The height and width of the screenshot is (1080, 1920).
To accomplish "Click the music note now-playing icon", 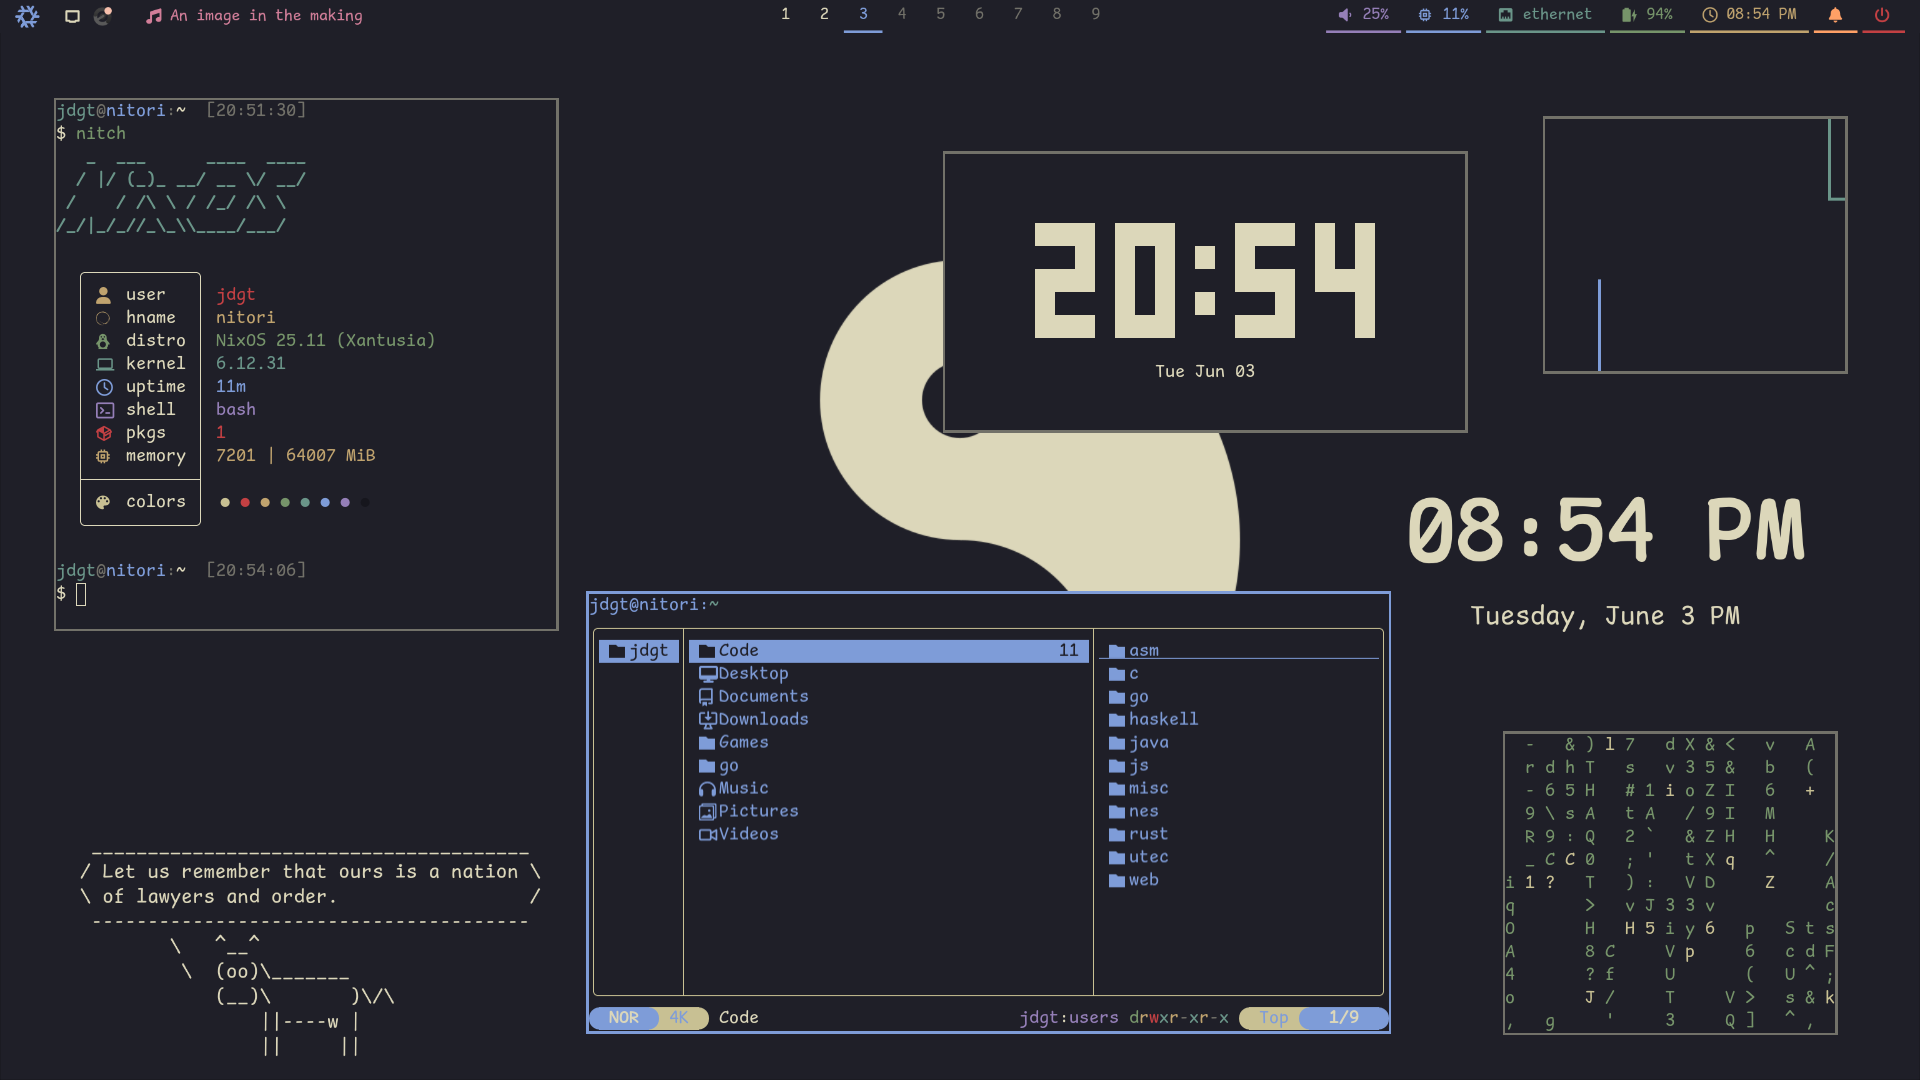I will (x=153, y=16).
